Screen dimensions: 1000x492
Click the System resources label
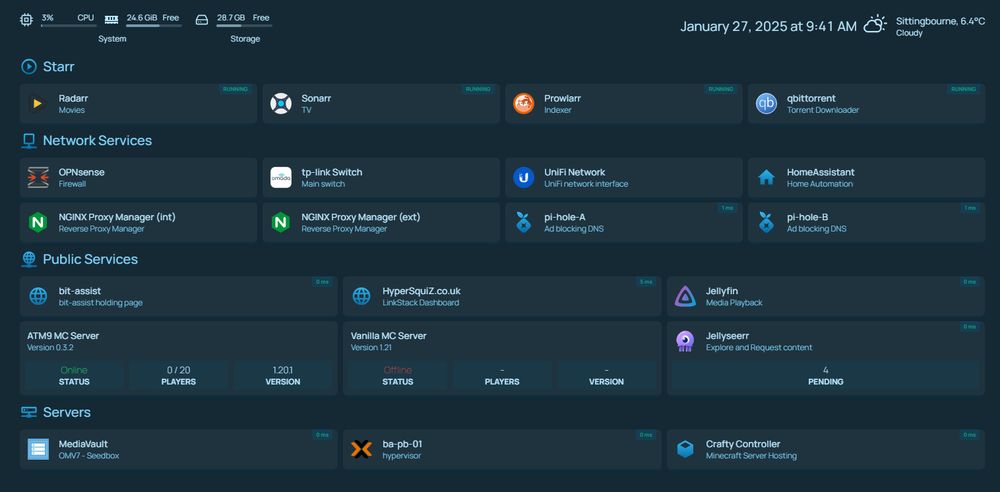tap(112, 39)
